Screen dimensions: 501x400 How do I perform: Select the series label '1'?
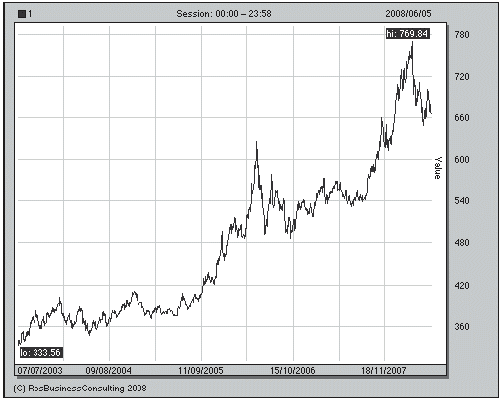(30, 14)
